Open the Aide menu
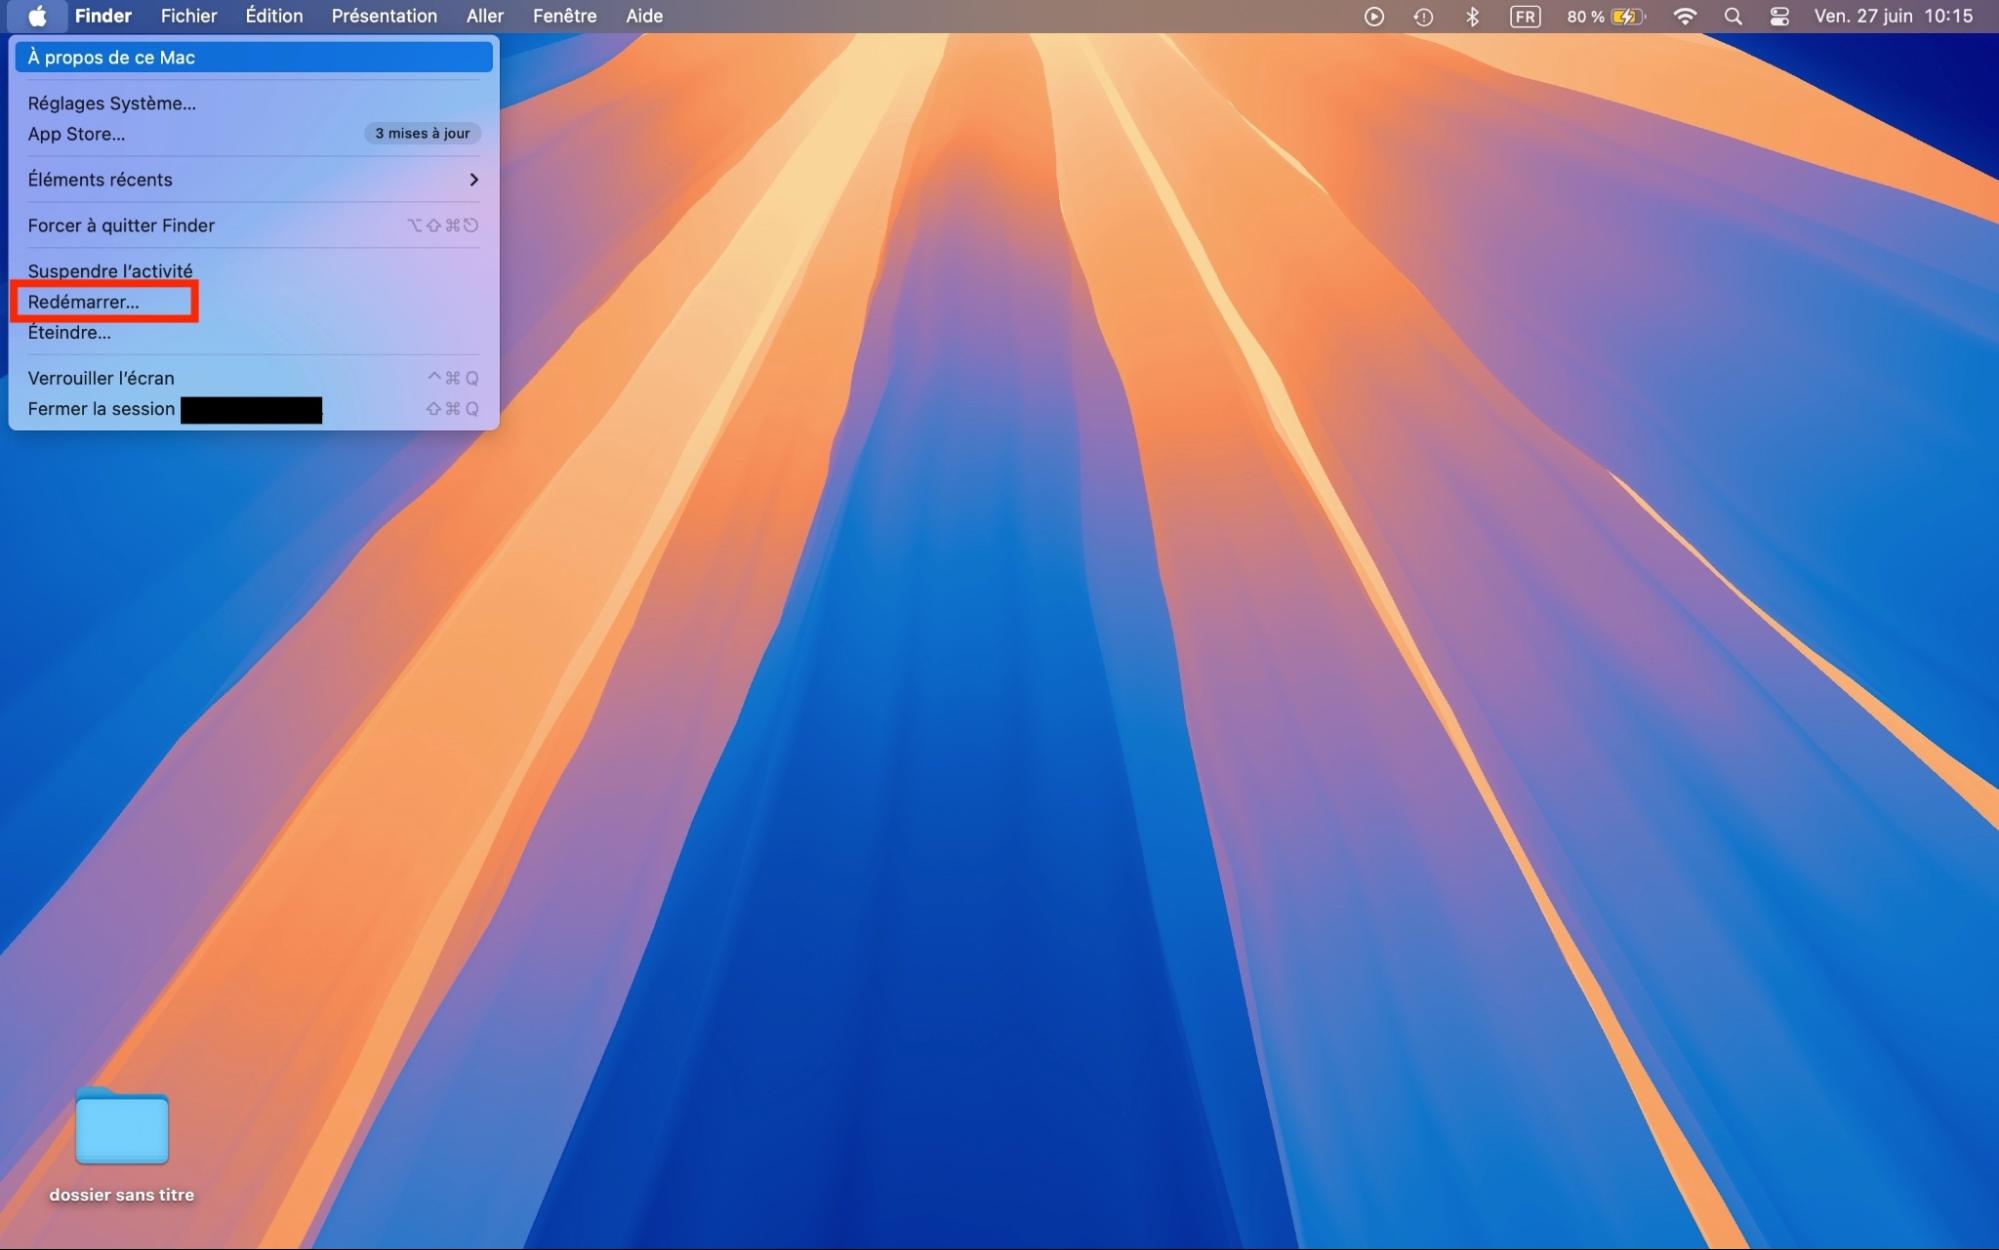The image size is (1999, 1250). coord(644,16)
